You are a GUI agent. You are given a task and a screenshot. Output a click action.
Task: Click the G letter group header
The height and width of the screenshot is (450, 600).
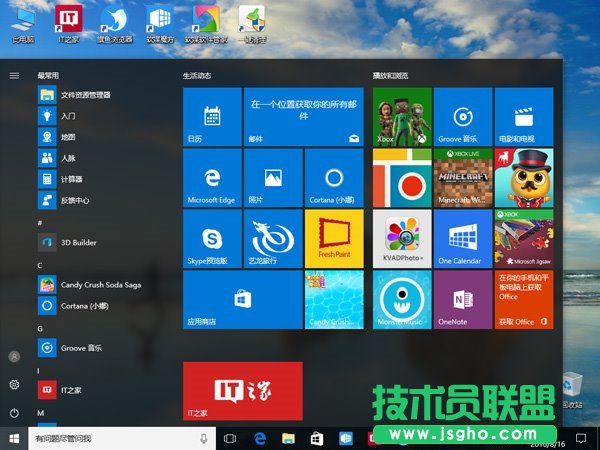coord(40,329)
